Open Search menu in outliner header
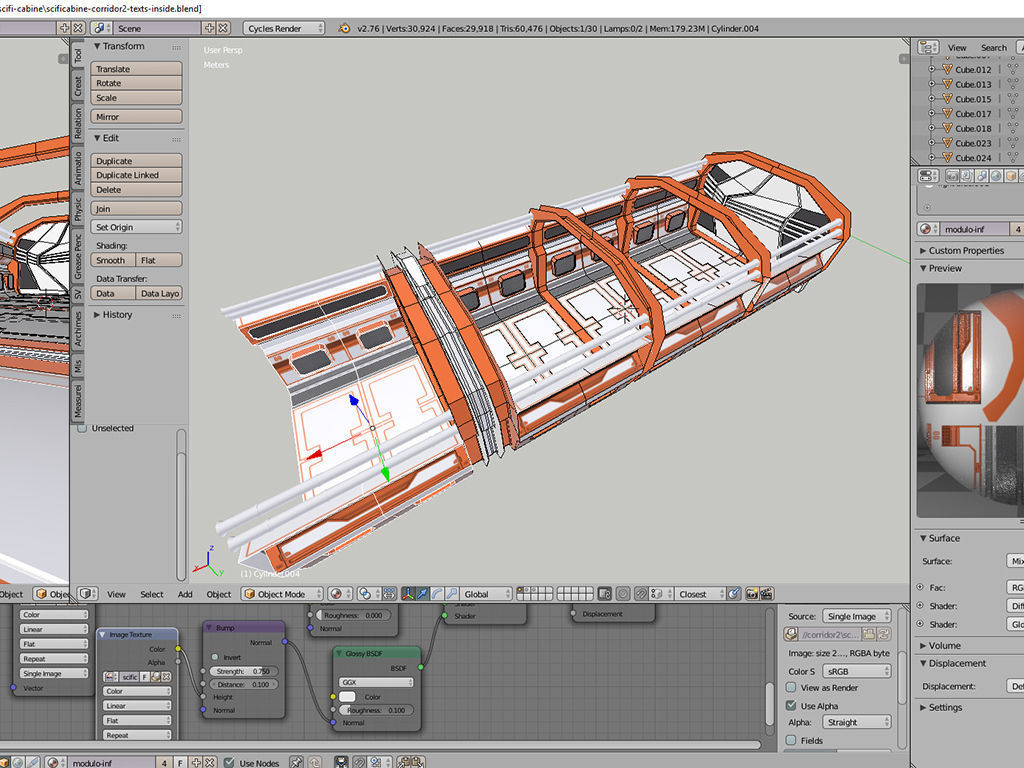 tap(993, 47)
